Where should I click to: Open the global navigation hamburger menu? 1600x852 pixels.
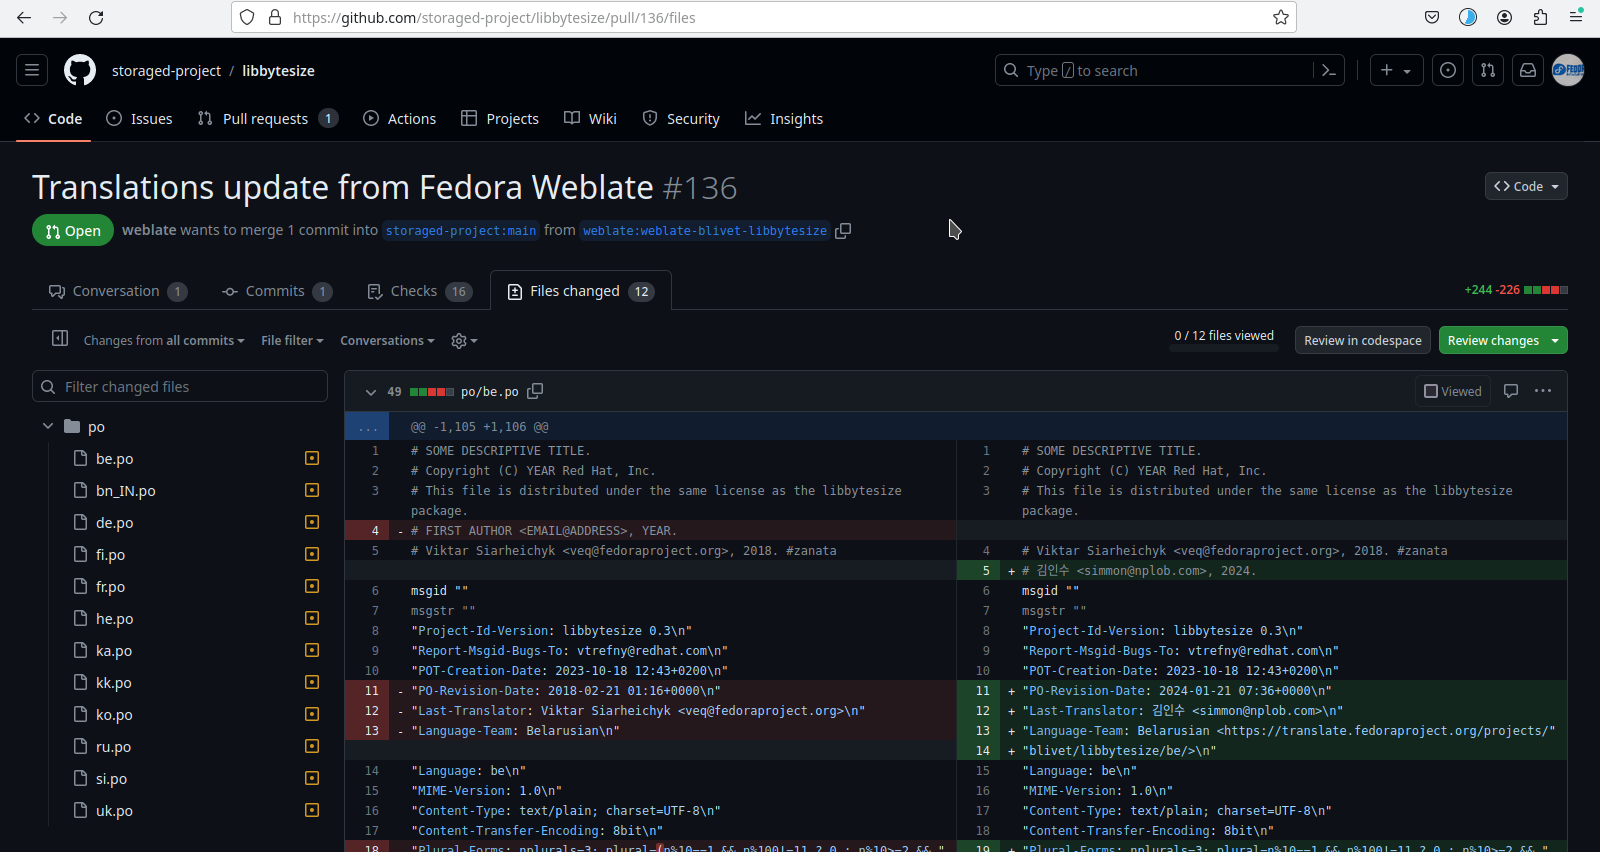click(32, 71)
